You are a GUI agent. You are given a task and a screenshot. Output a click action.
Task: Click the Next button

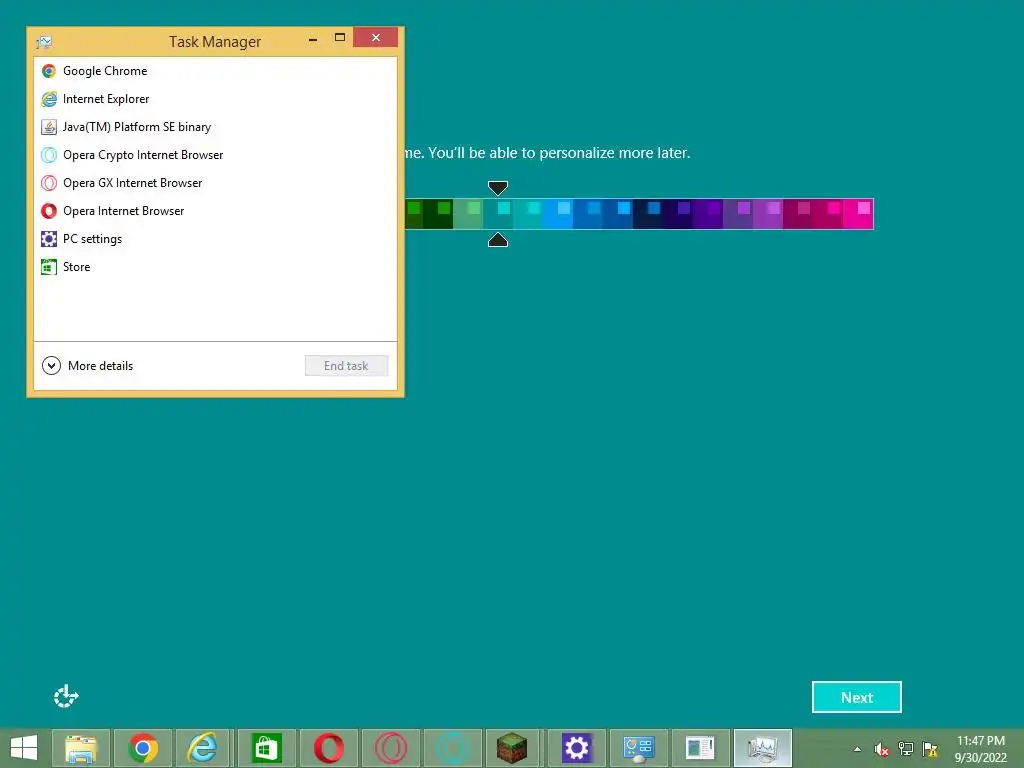(x=857, y=697)
